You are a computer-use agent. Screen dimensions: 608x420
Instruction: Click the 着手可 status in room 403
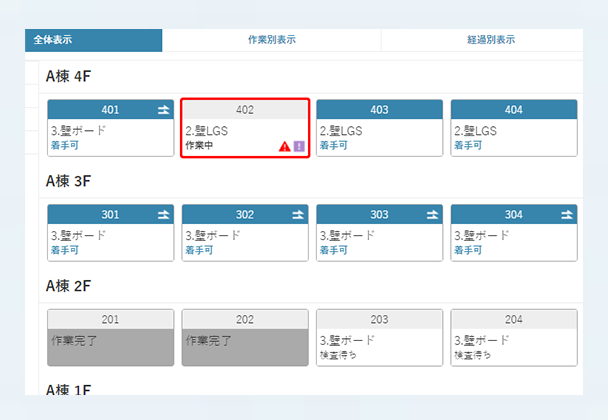(333, 145)
